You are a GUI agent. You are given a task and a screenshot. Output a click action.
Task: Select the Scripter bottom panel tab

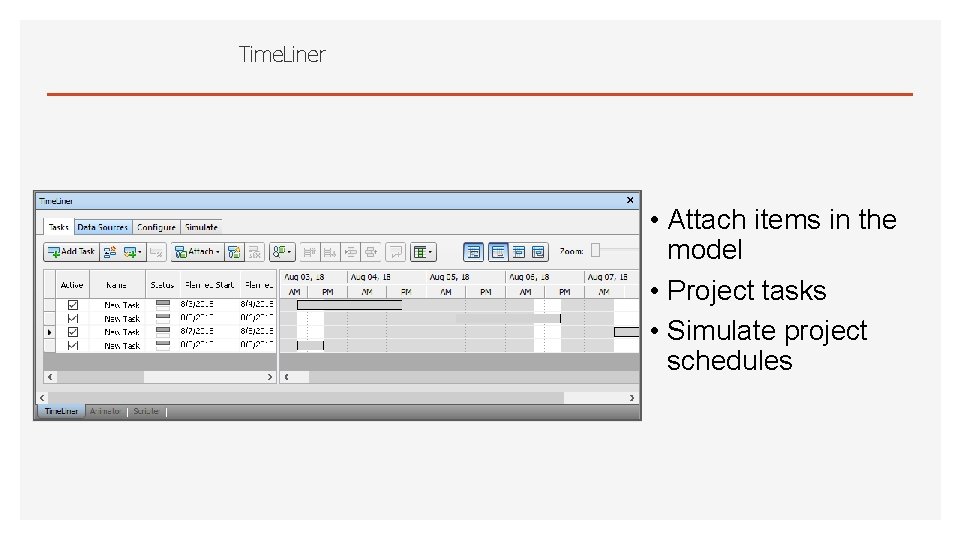pos(146,411)
